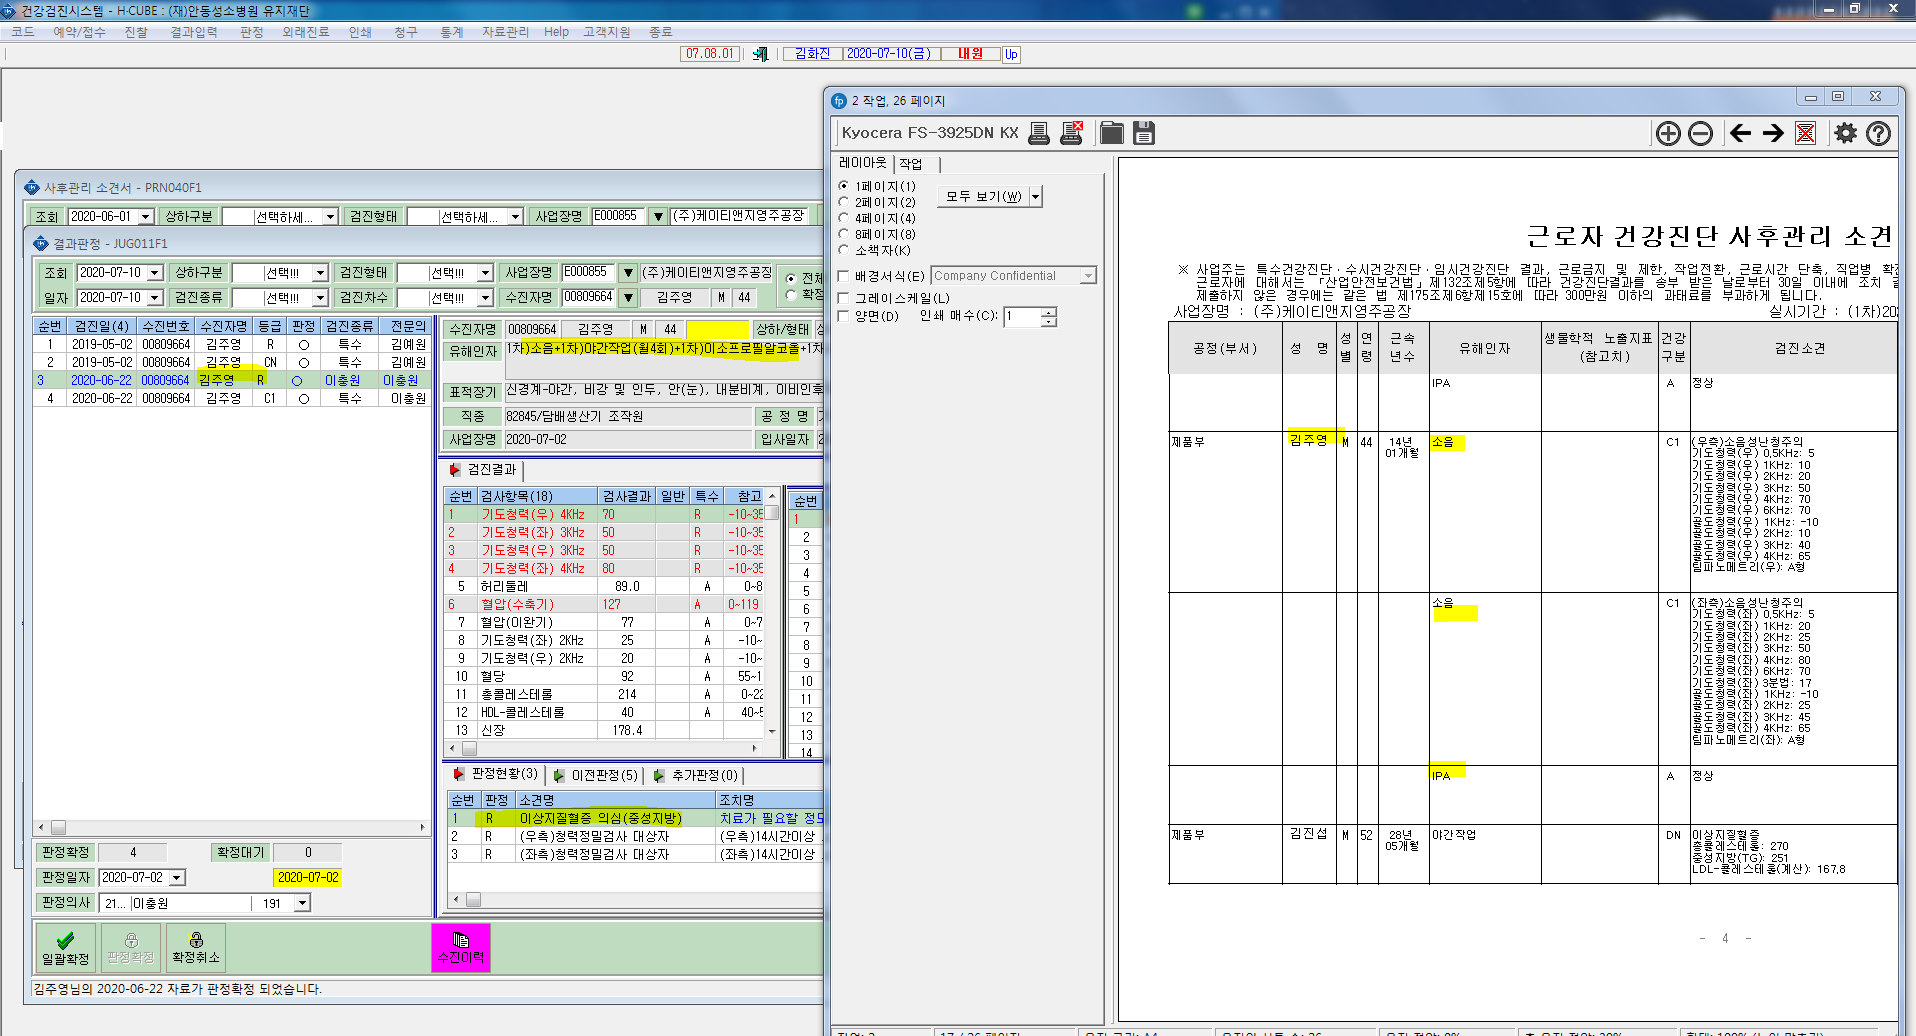Click the 확정취소 button
The image size is (1916, 1036).
click(x=196, y=947)
